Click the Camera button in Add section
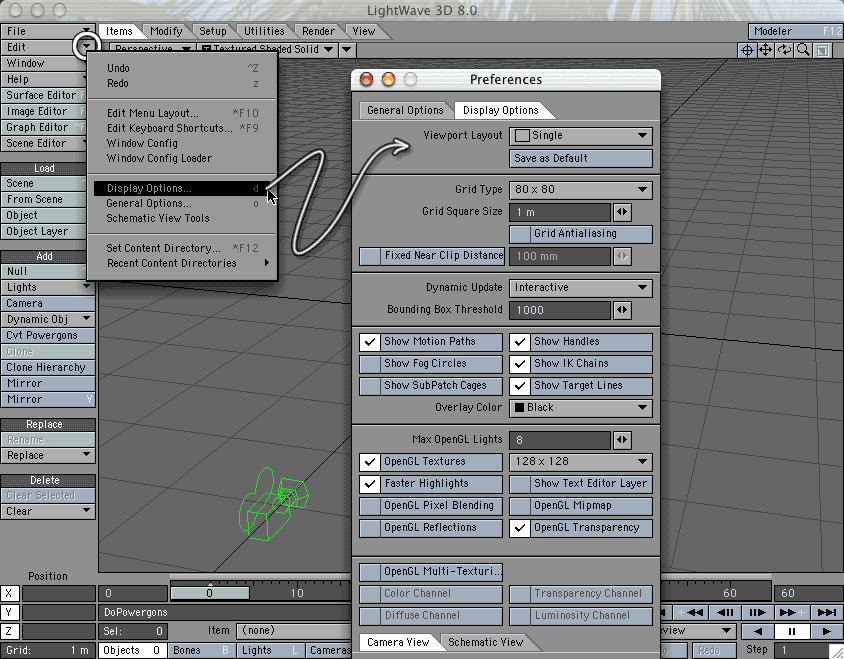Screen dimensions: 844x659 48,304
